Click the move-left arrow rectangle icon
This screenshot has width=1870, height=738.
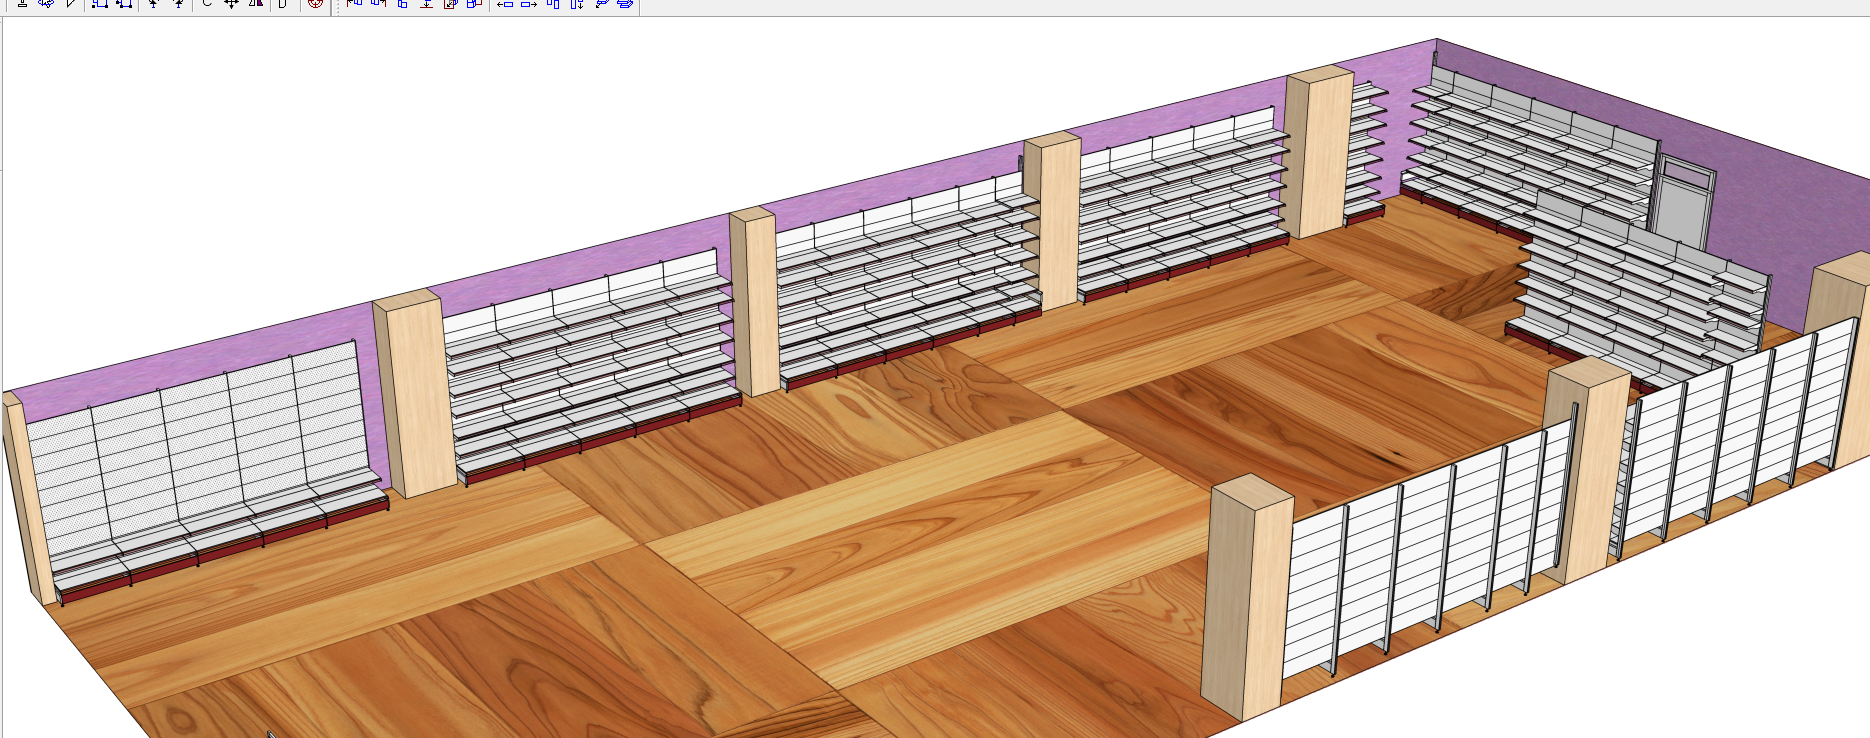point(505,4)
